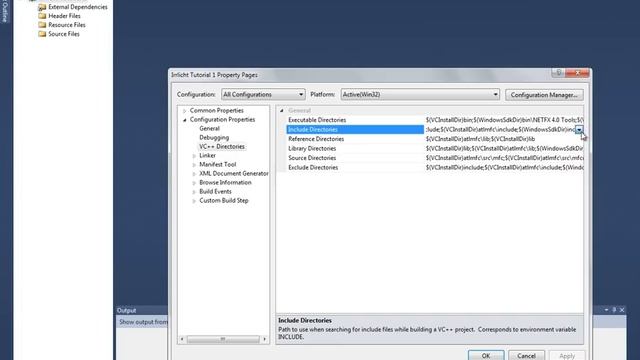Open the Configuration dropdown

[263, 94]
